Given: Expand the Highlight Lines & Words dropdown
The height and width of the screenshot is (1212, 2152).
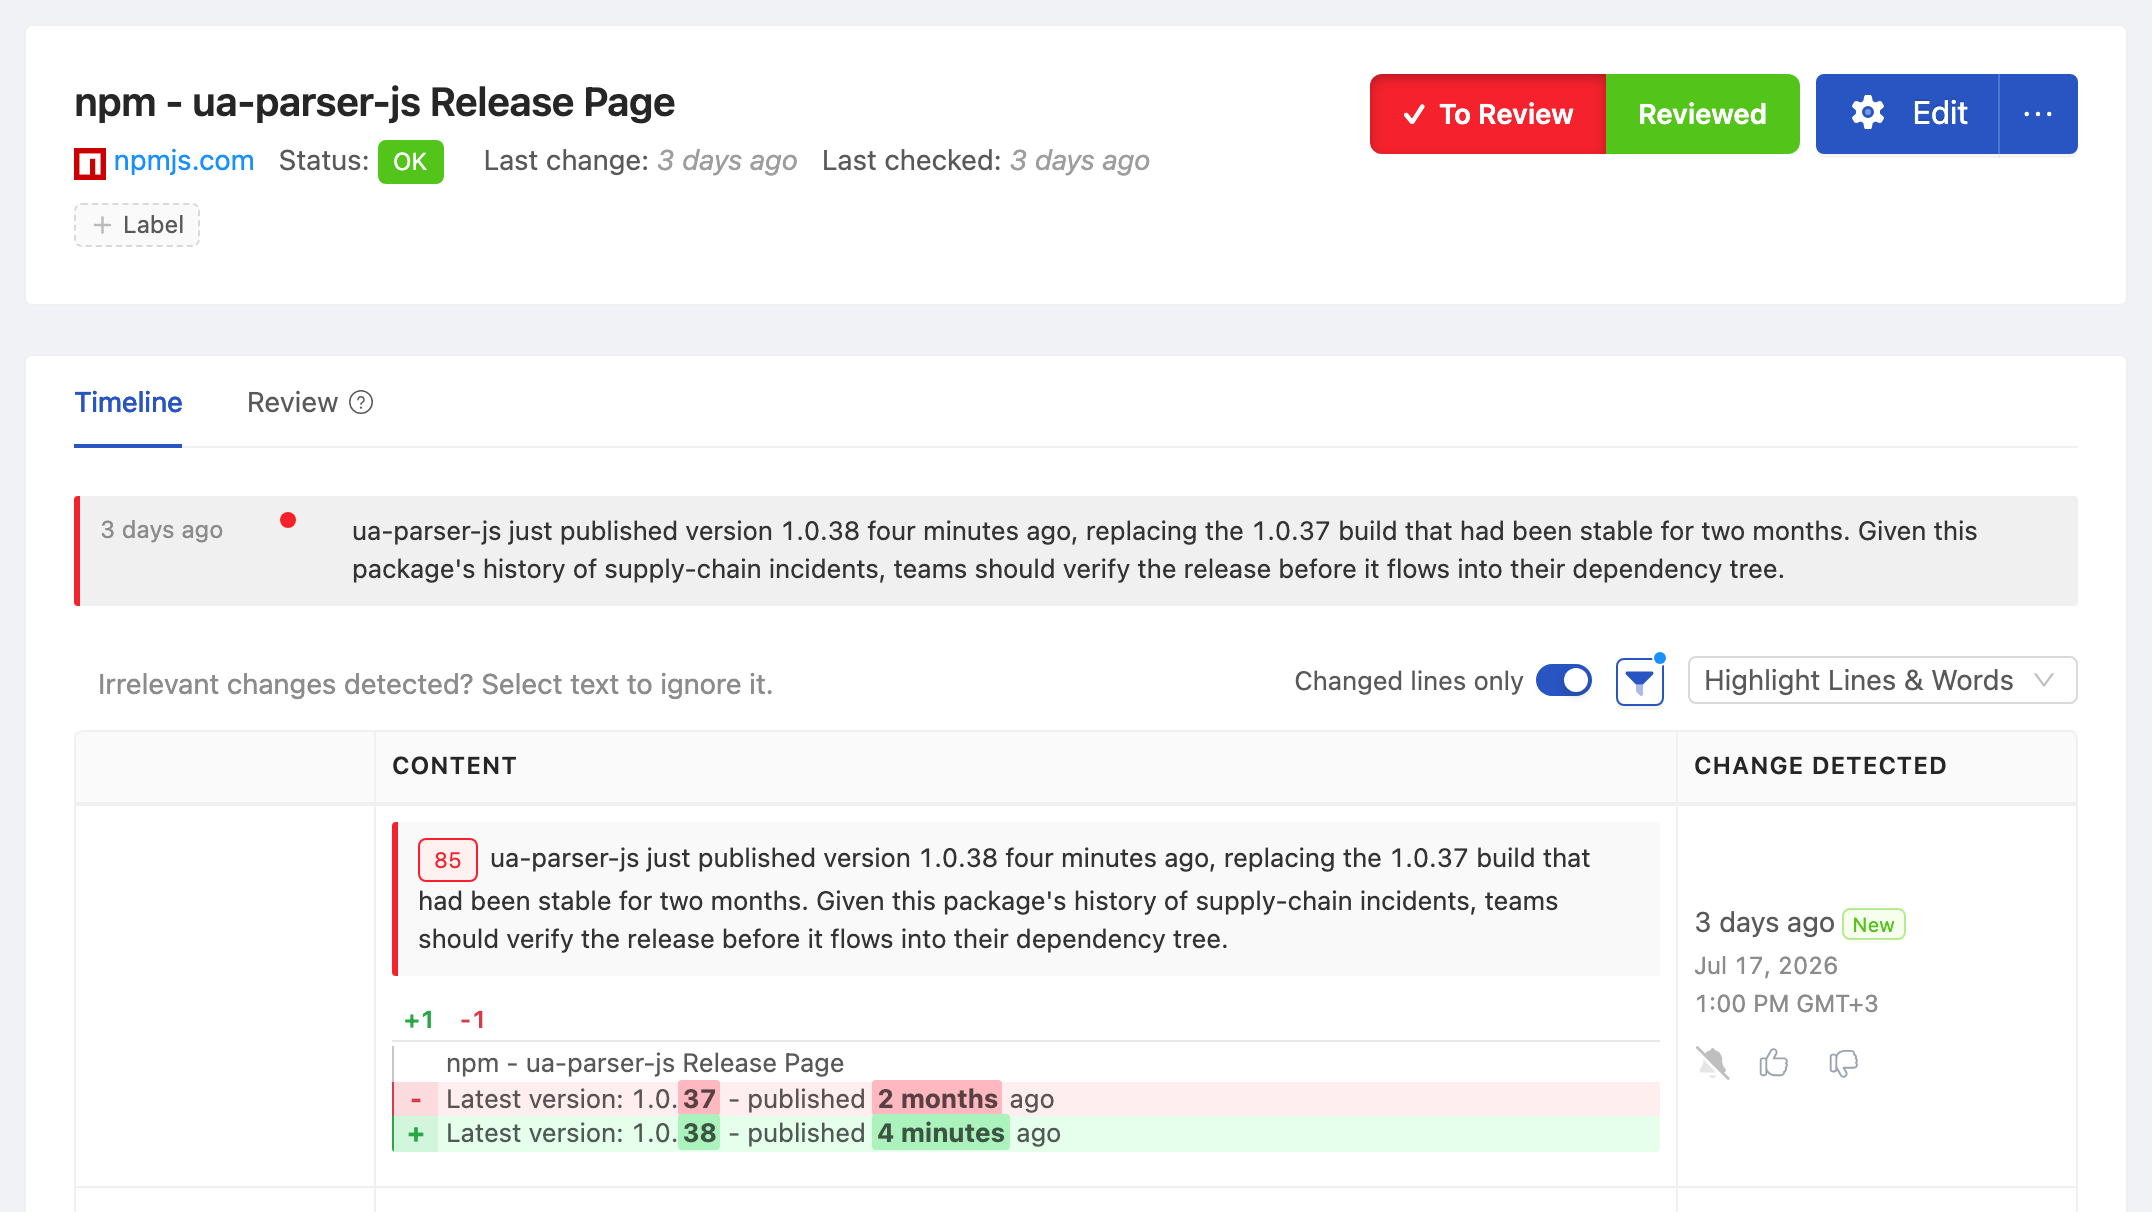Looking at the screenshot, I should [x=1882, y=681].
